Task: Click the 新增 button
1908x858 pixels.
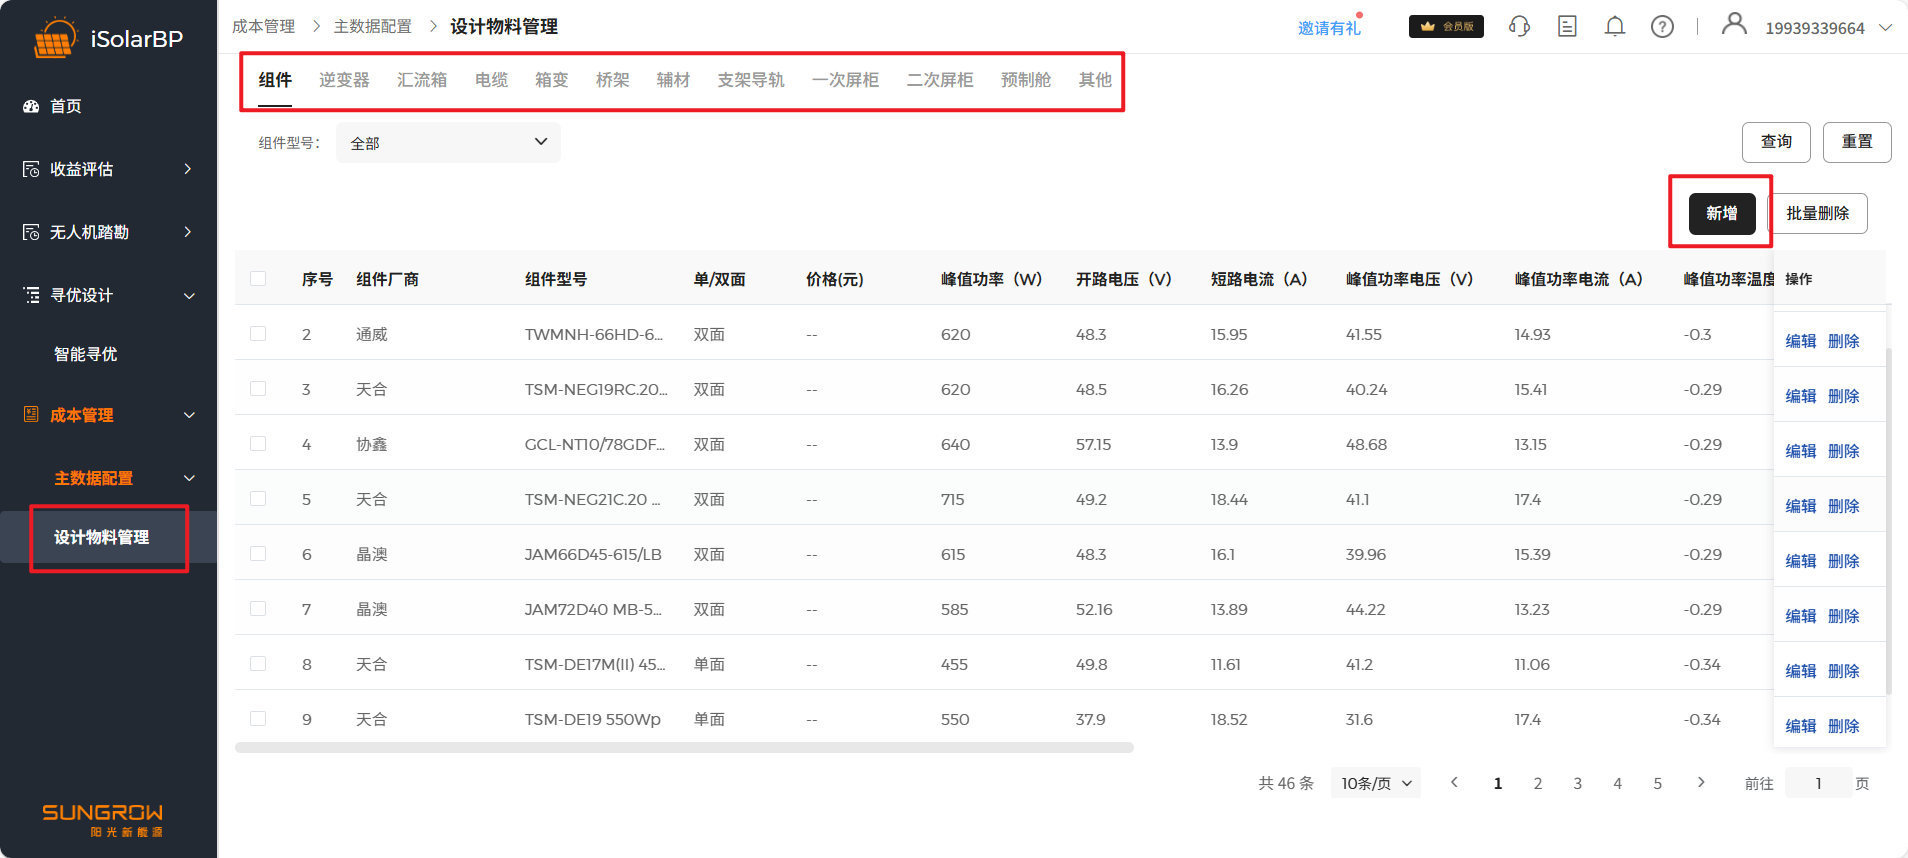Action: tap(1721, 213)
